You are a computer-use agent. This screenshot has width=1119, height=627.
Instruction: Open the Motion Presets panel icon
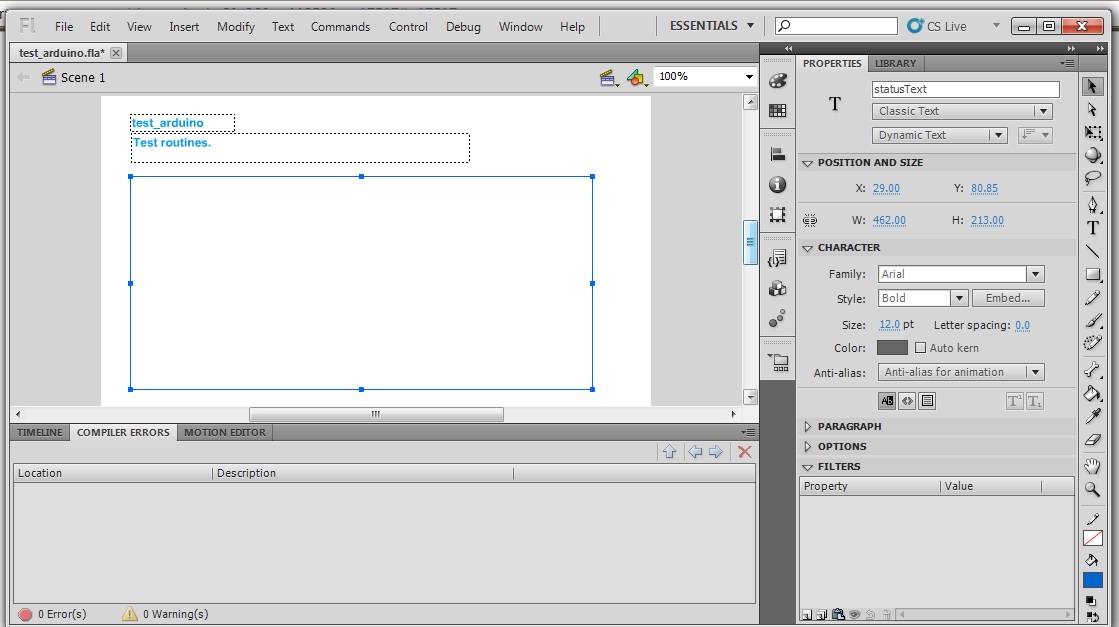tap(778, 318)
